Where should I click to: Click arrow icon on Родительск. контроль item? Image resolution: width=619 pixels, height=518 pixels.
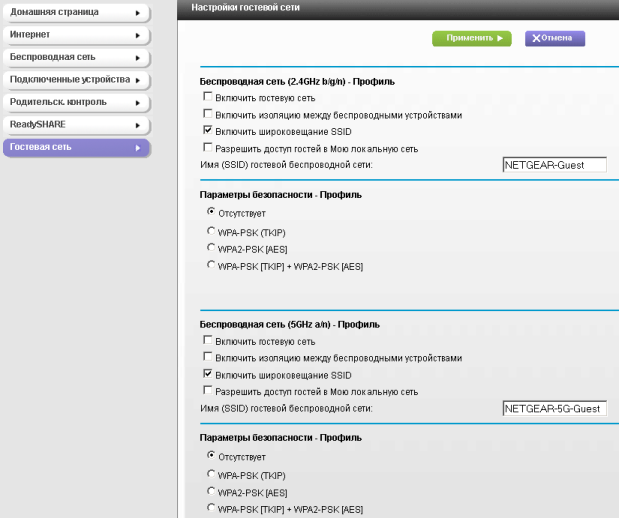(x=138, y=103)
